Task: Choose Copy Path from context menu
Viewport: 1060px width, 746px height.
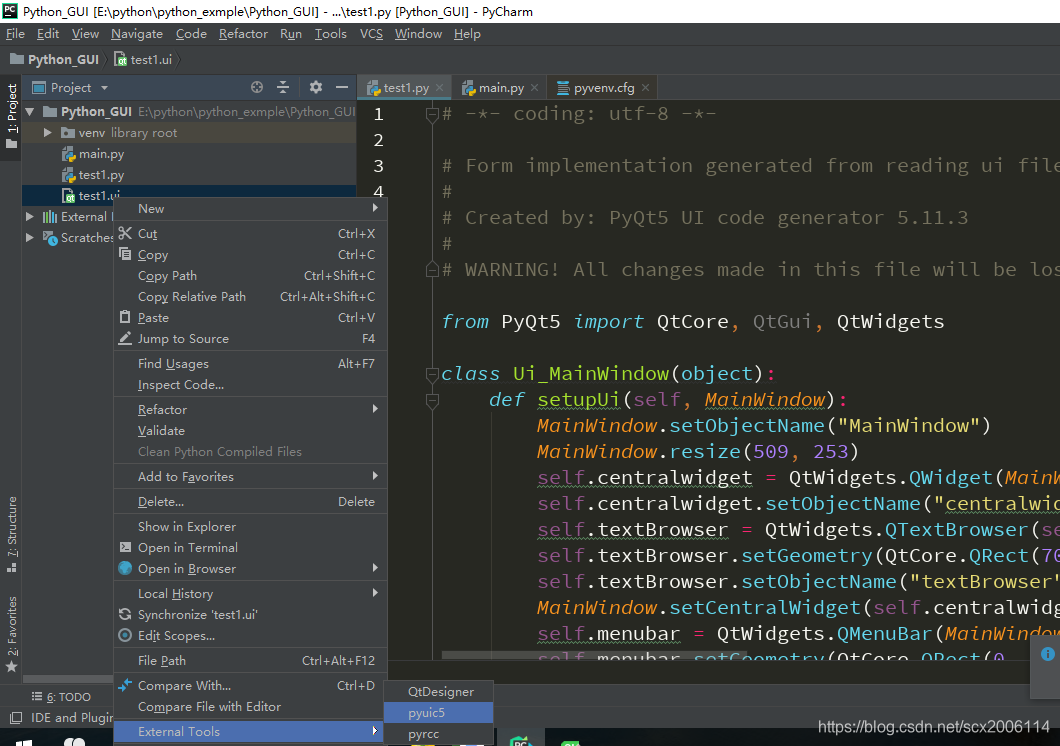Action: 250,275
